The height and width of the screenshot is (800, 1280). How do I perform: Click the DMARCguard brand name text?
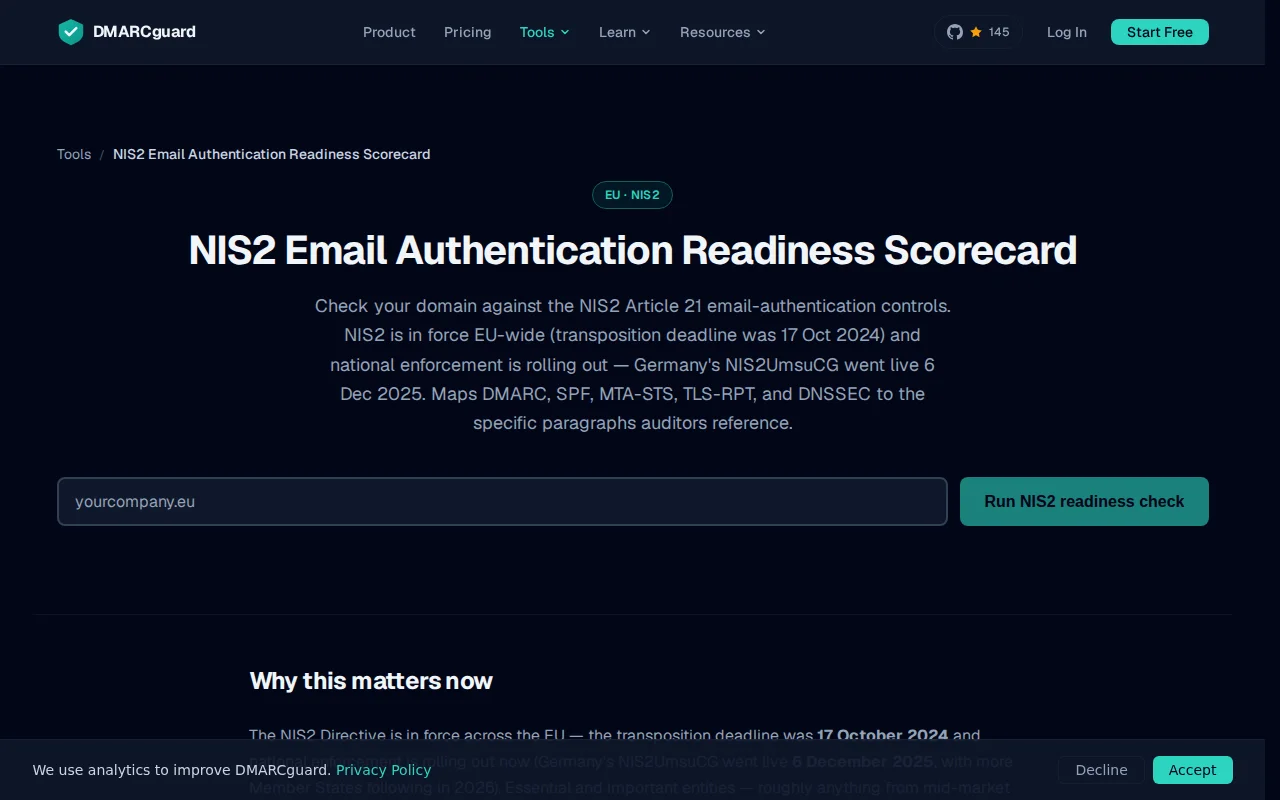[x=144, y=32]
